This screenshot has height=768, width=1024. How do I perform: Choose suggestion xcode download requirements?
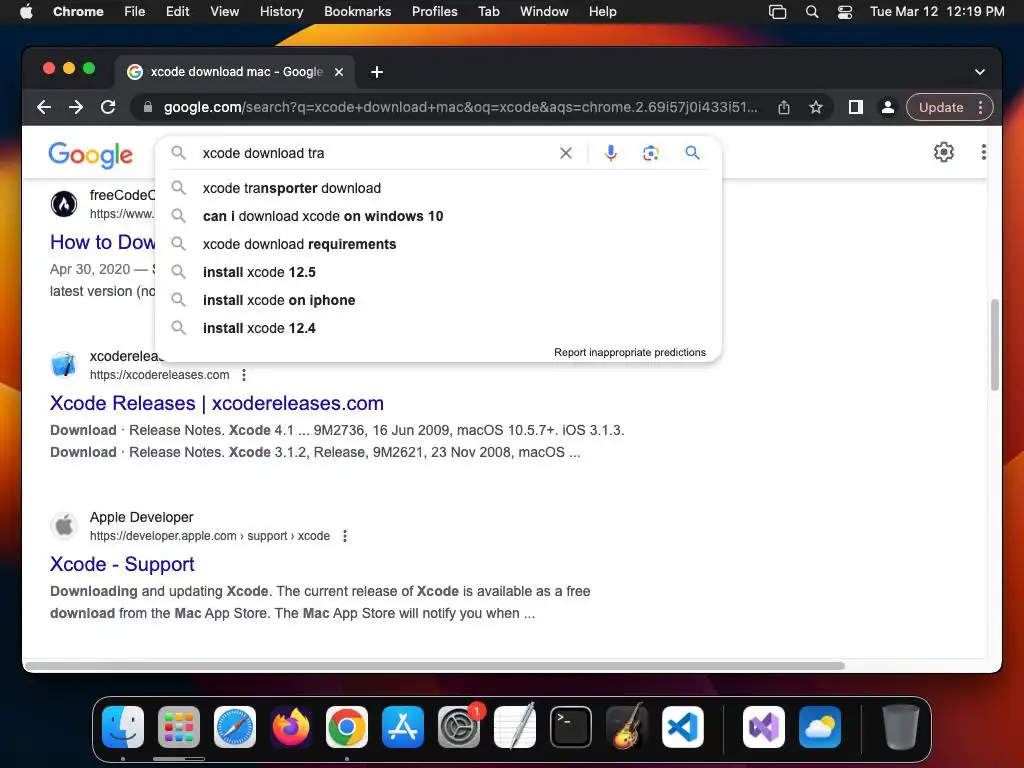[x=438, y=244]
